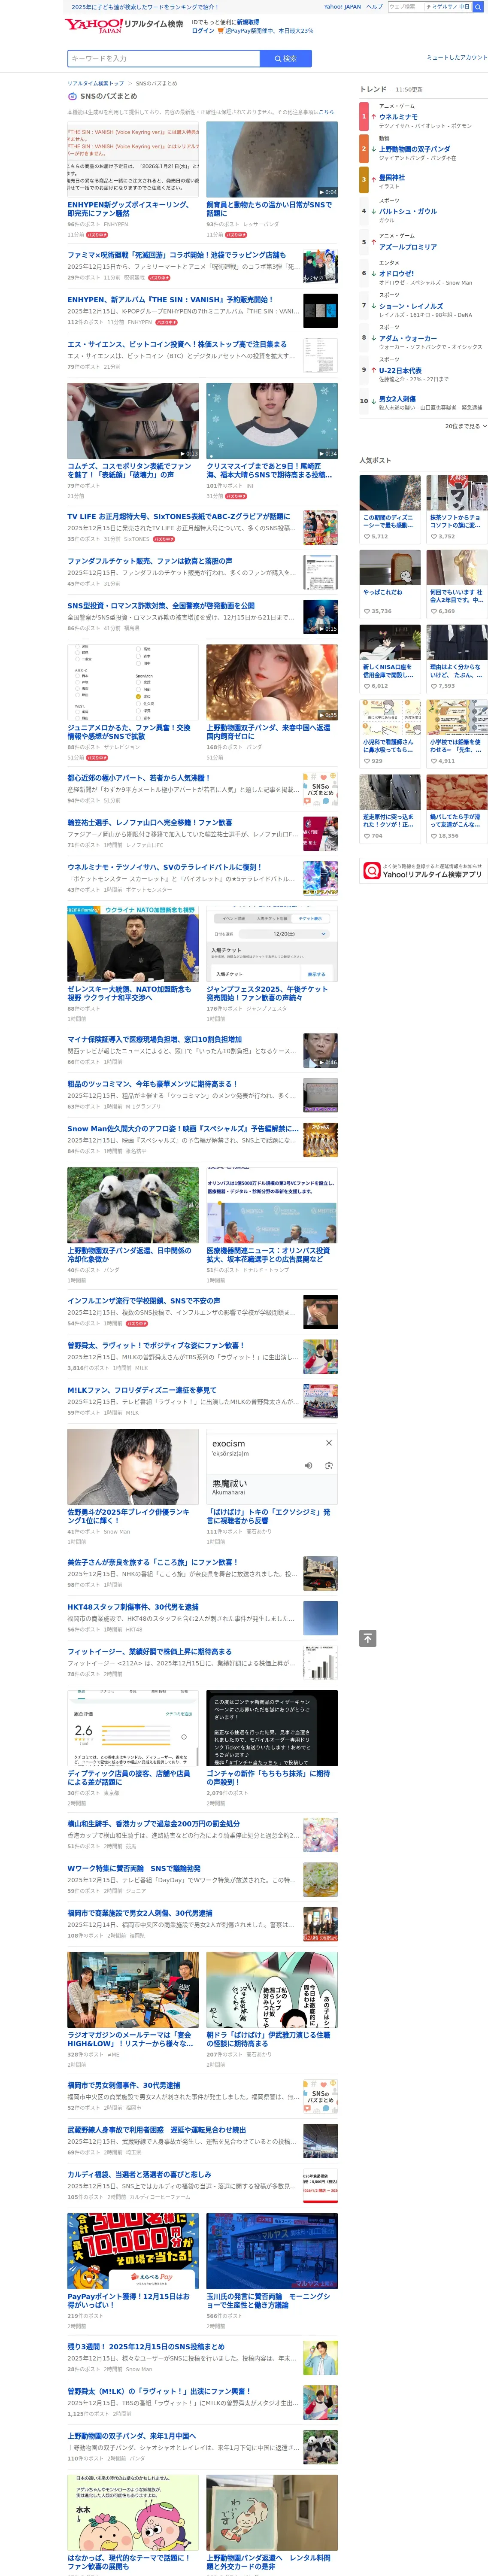The width and height of the screenshot is (488, 2576).
Task: Open trend U-22日本代表
Action: tap(400, 370)
